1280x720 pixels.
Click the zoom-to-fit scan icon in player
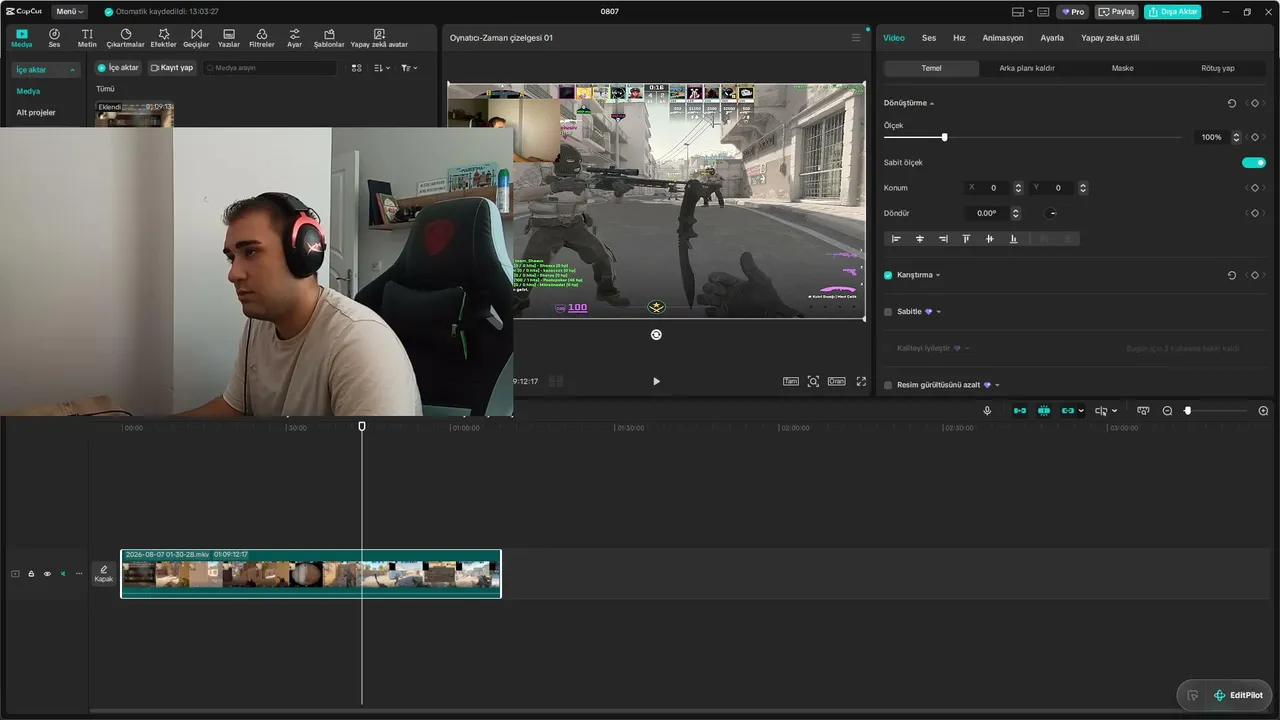pyautogui.click(x=813, y=381)
